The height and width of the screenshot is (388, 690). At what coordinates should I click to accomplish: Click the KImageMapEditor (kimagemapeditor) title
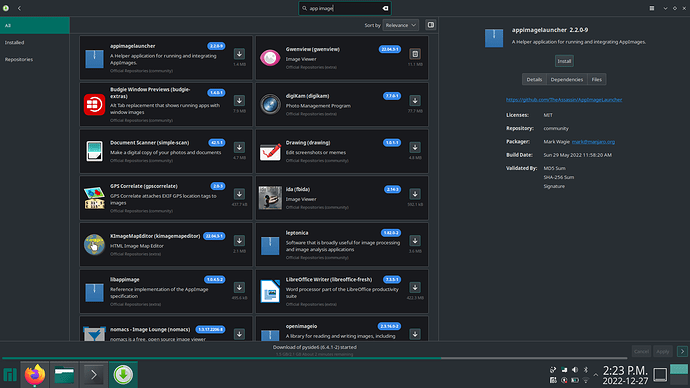[155, 236]
